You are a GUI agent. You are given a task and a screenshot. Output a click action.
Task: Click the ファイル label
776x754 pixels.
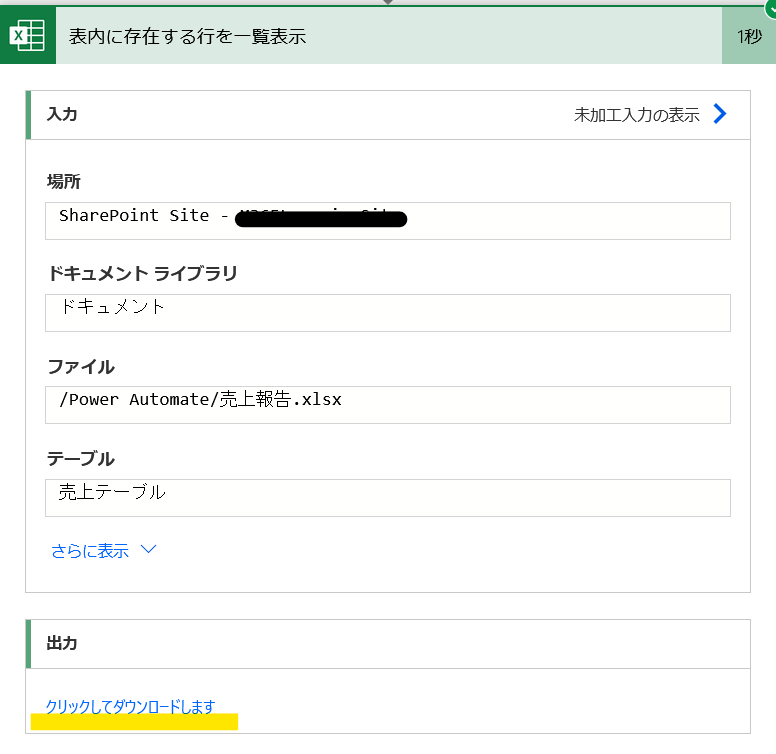pyautogui.click(x=81, y=367)
